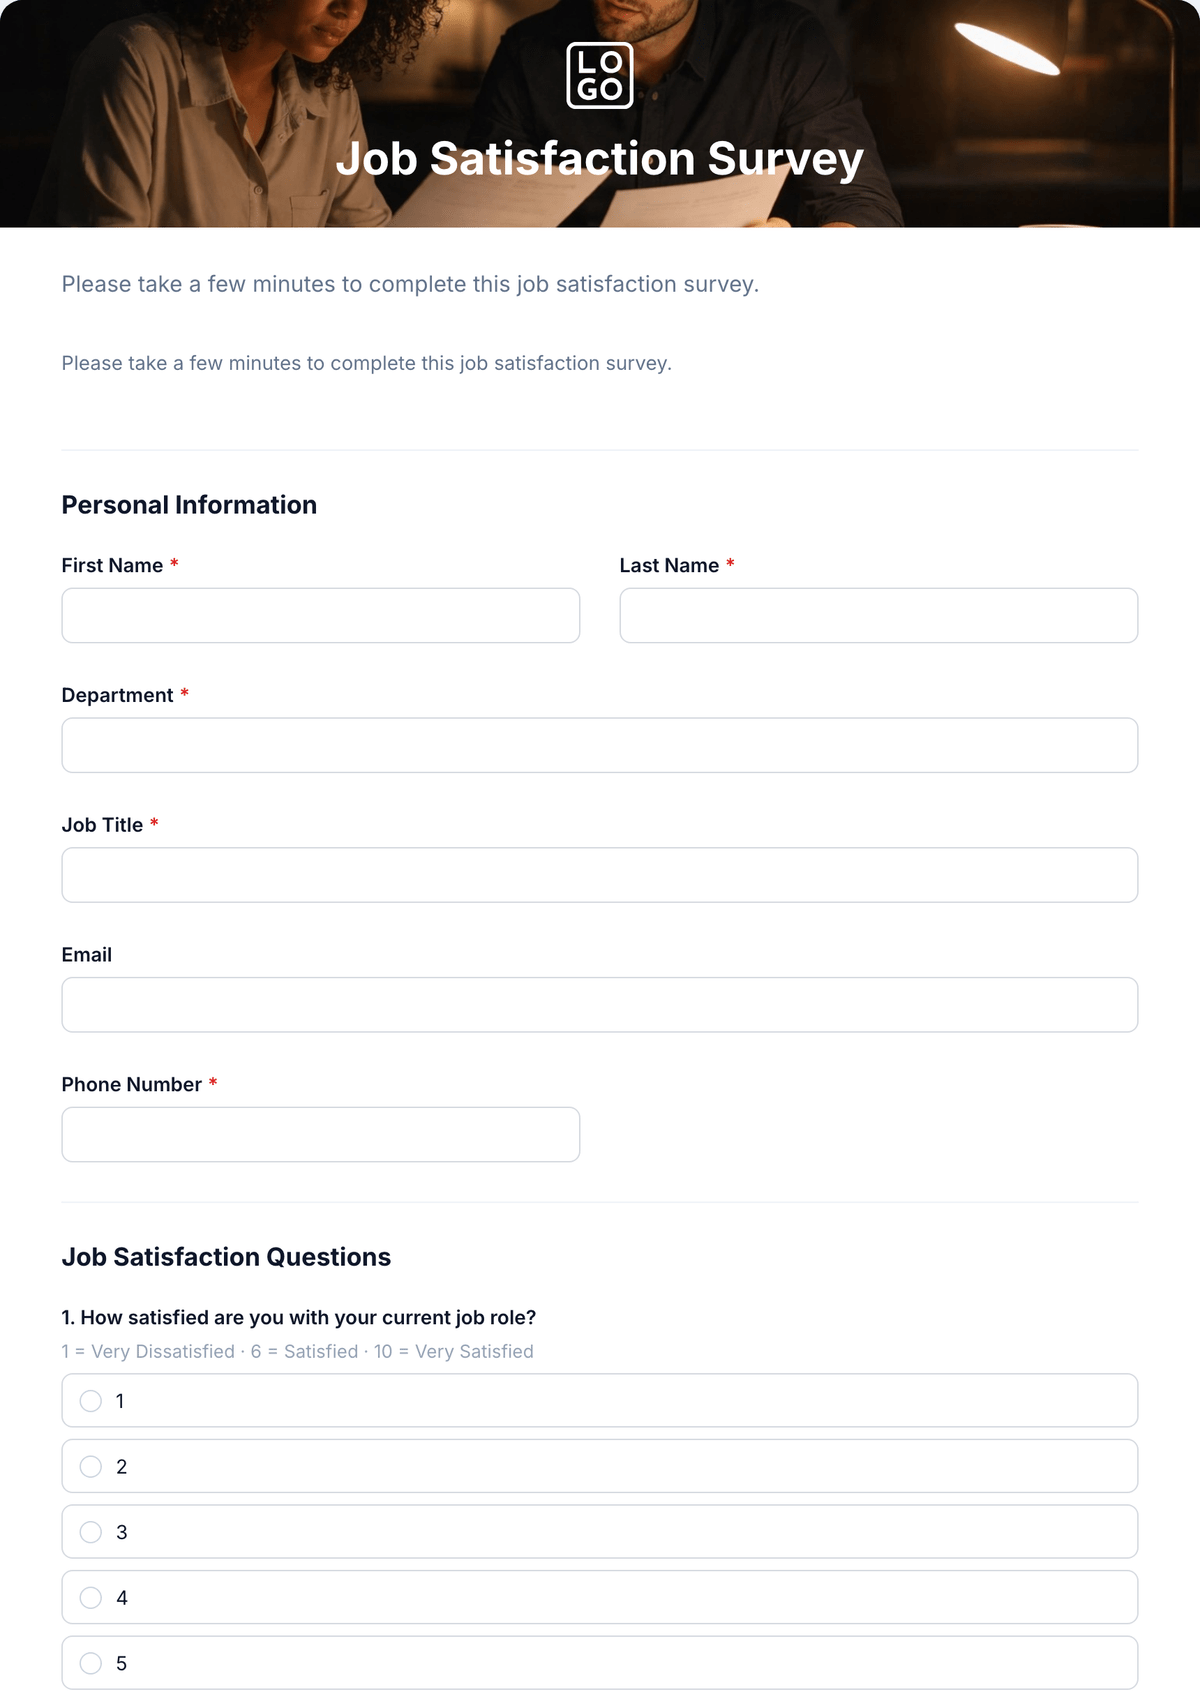Image resolution: width=1200 pixels, height=1700 pixels.
Task: Click the Job Satisfaction Survey title
Action: [600, 159]
